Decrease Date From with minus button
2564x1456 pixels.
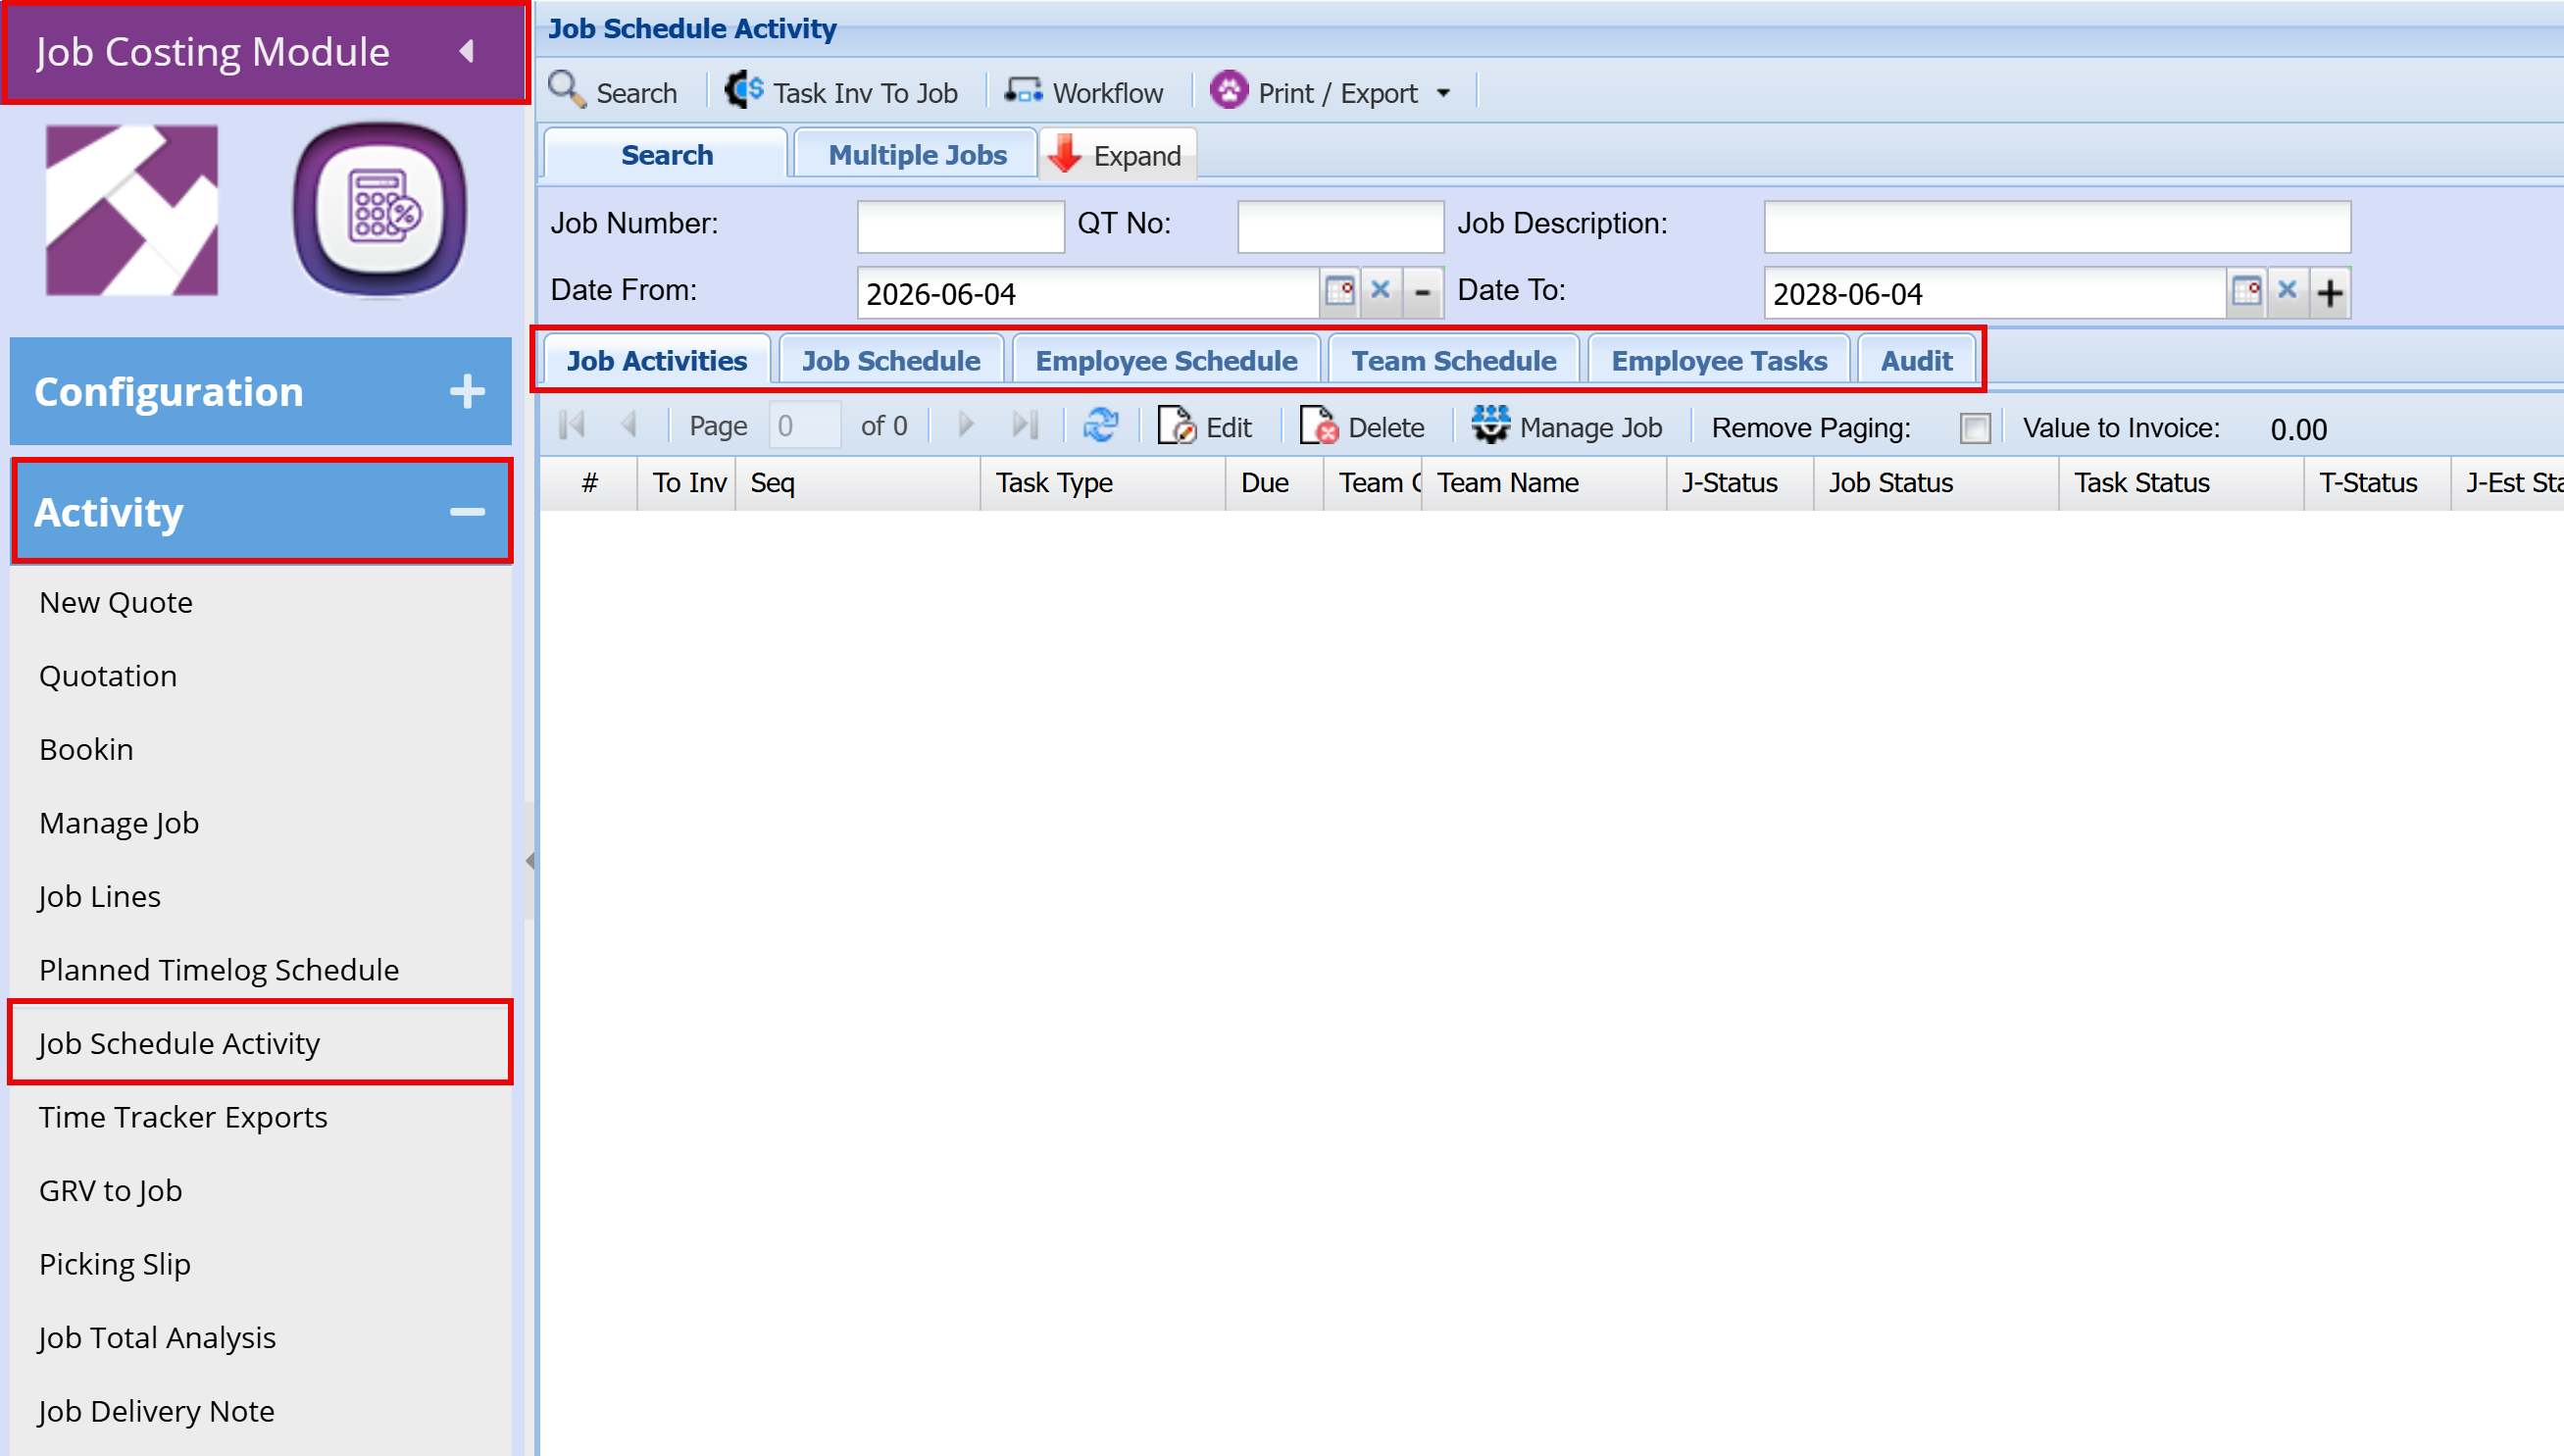1422,292
